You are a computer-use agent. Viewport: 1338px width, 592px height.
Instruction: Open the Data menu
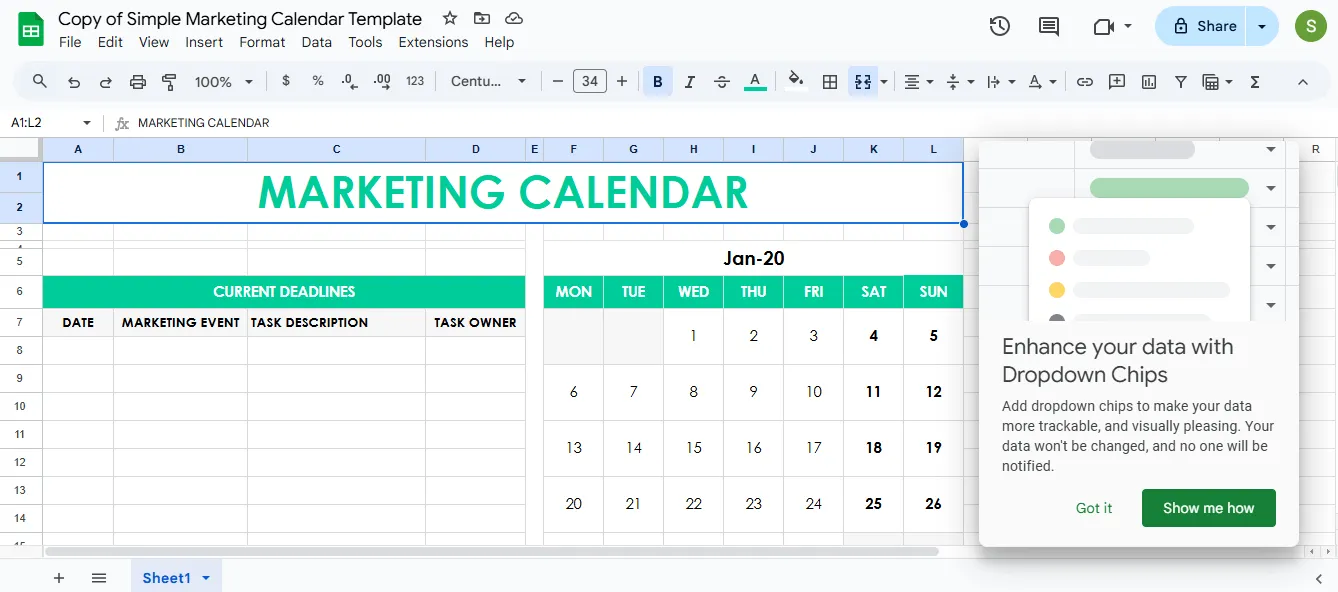point(316,42)
